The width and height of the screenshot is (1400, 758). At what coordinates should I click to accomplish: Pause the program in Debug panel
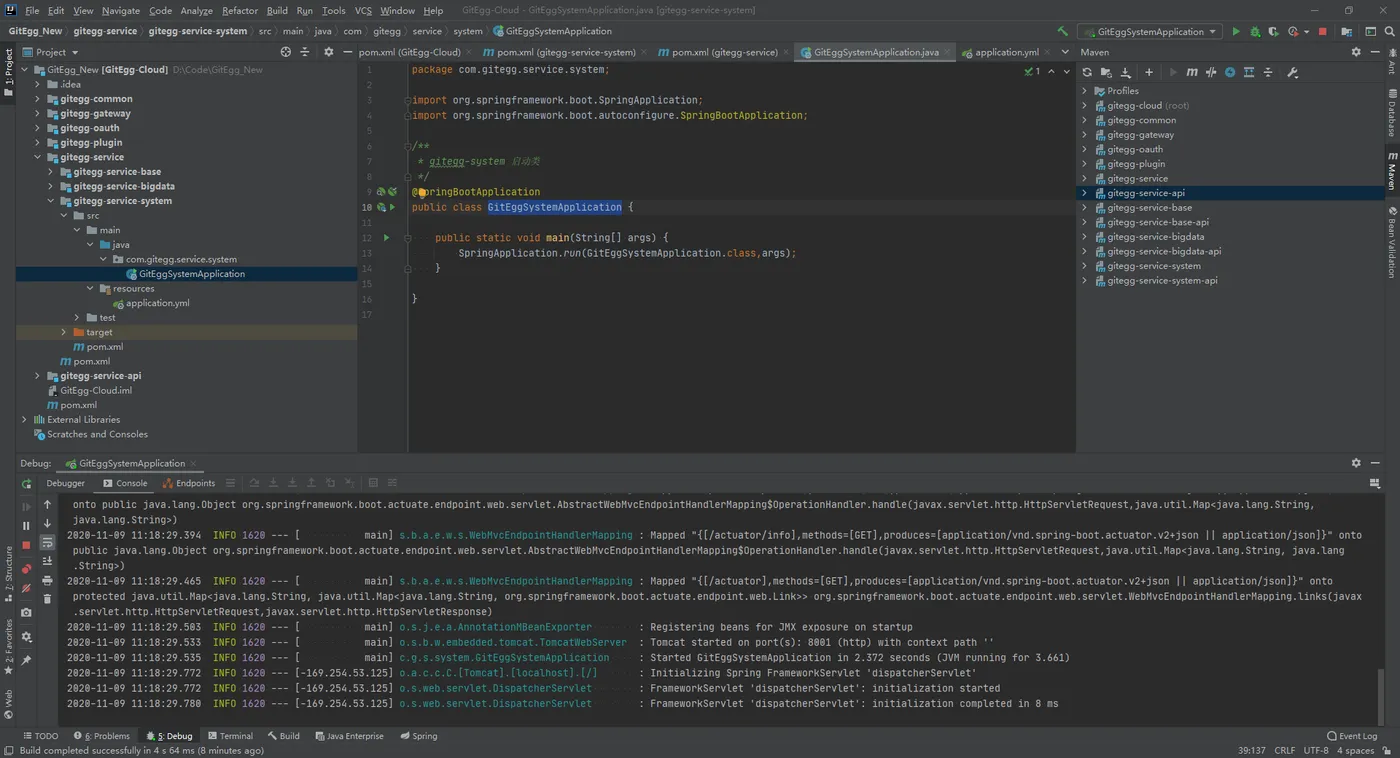coord(27,525)
